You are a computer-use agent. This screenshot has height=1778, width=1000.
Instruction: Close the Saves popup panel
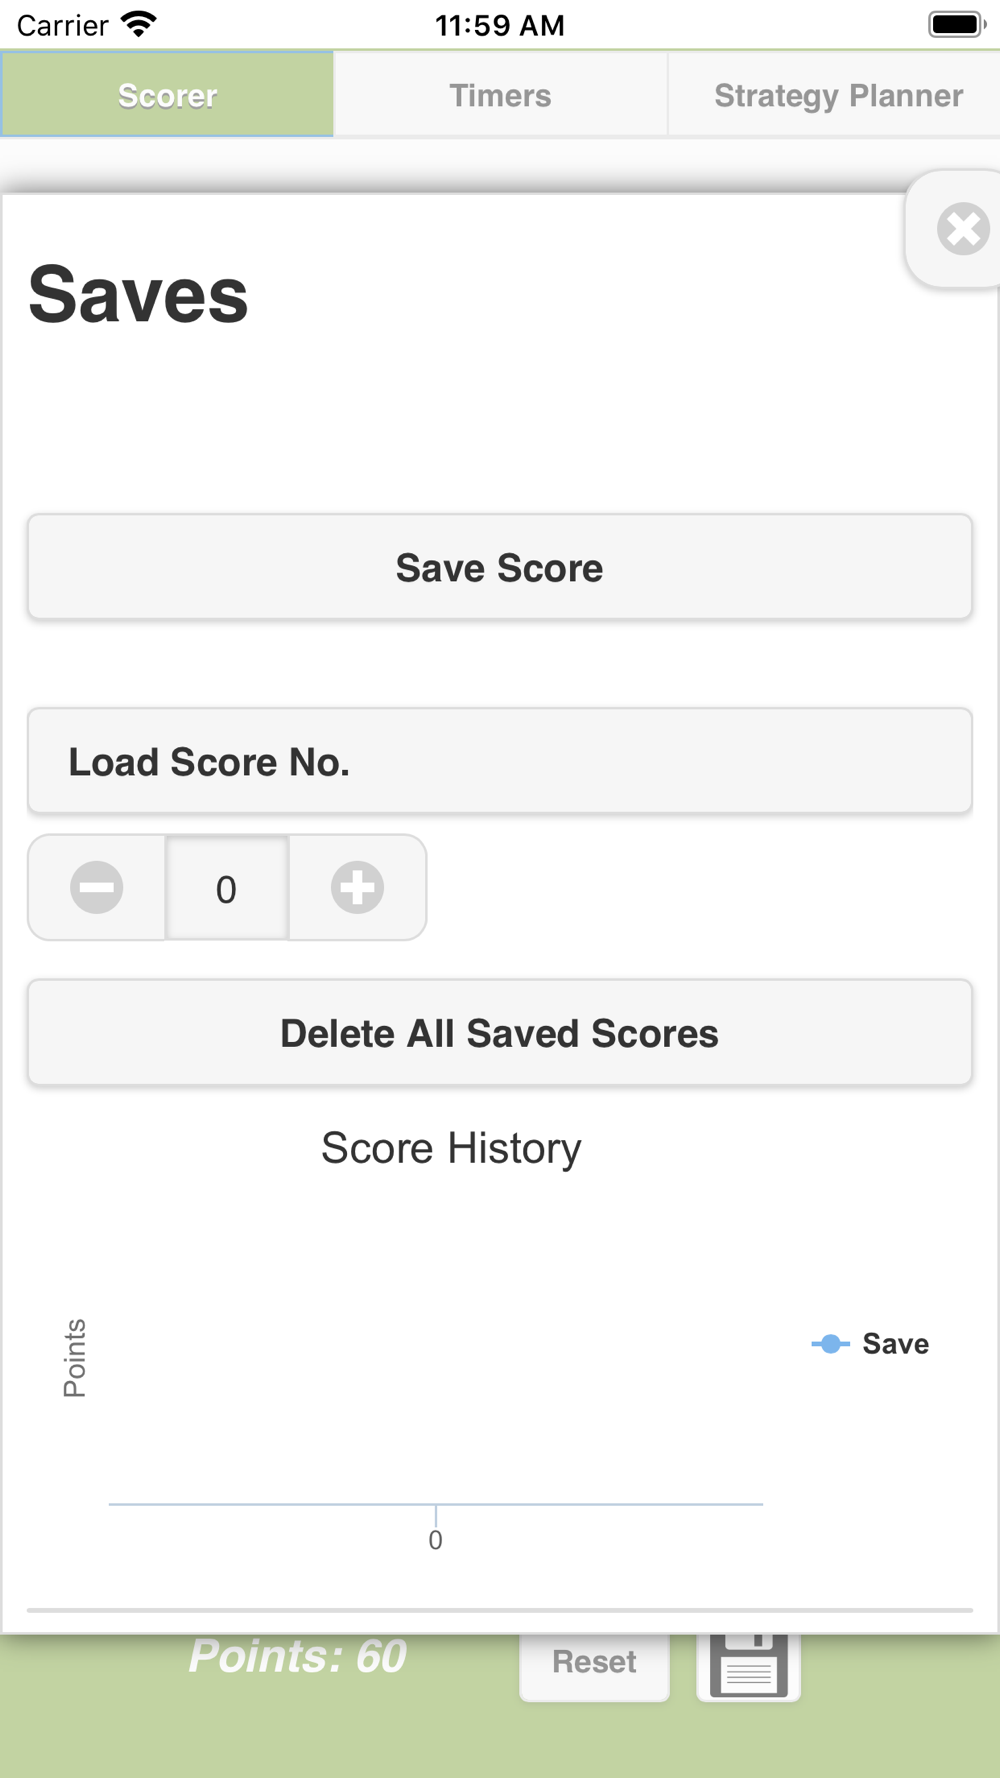point(962,229)
